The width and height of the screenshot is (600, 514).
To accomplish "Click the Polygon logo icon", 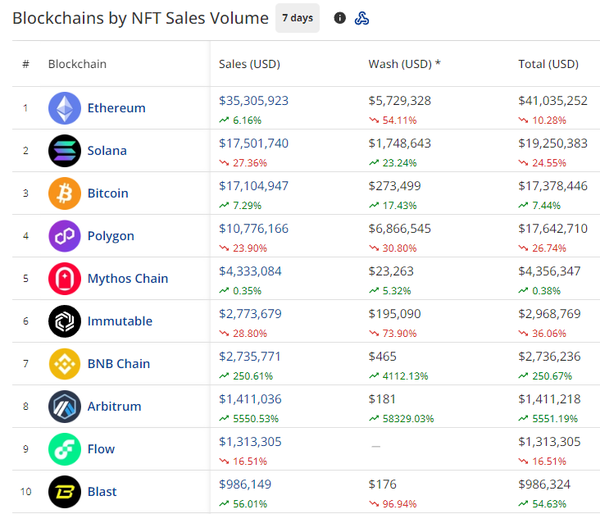I will pyautogui.click(x=65, y=236).
